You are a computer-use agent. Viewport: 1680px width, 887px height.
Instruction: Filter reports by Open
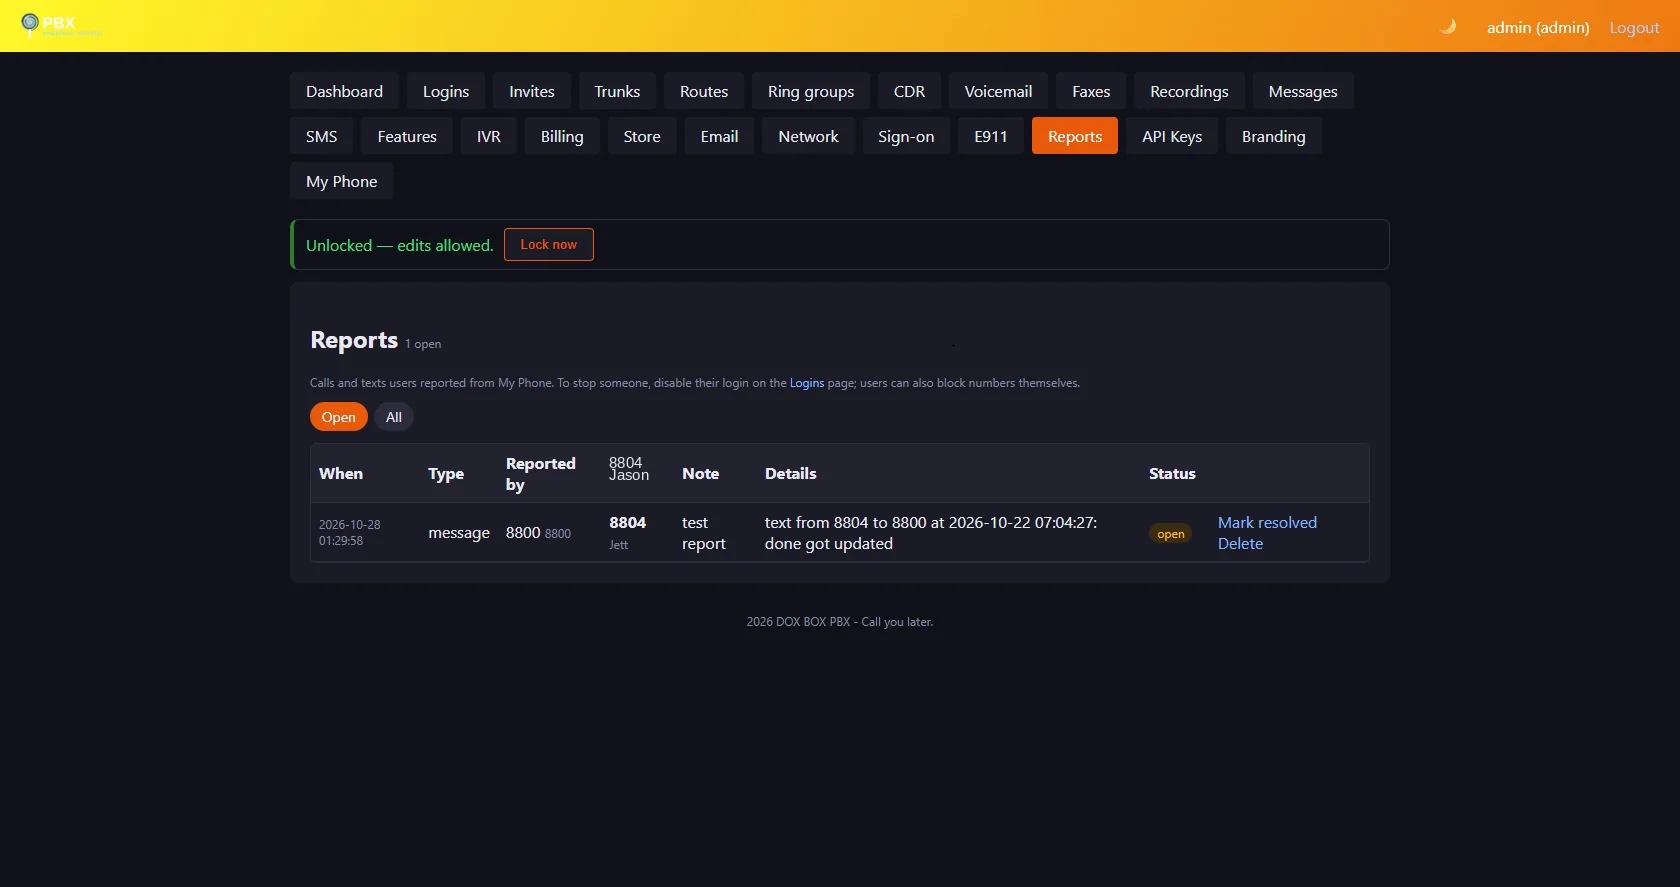(339, 417)
